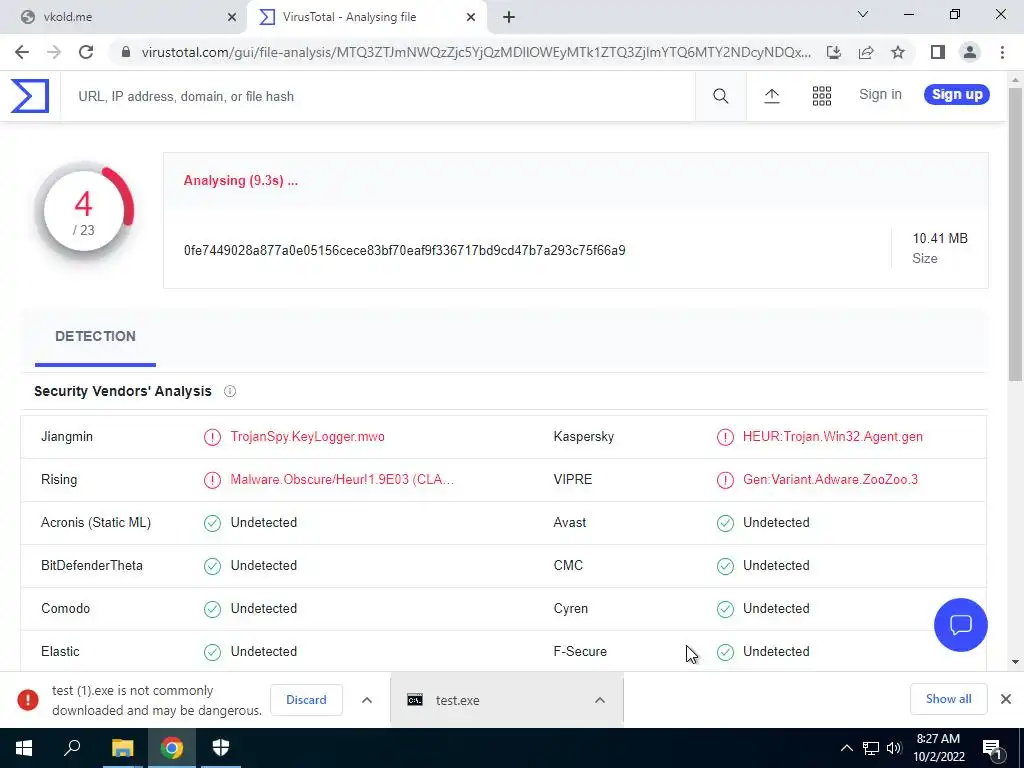Expand options chevron for test (1).exe
Image resolution: width=1024 pixels, height=768 pixels.
367,700
